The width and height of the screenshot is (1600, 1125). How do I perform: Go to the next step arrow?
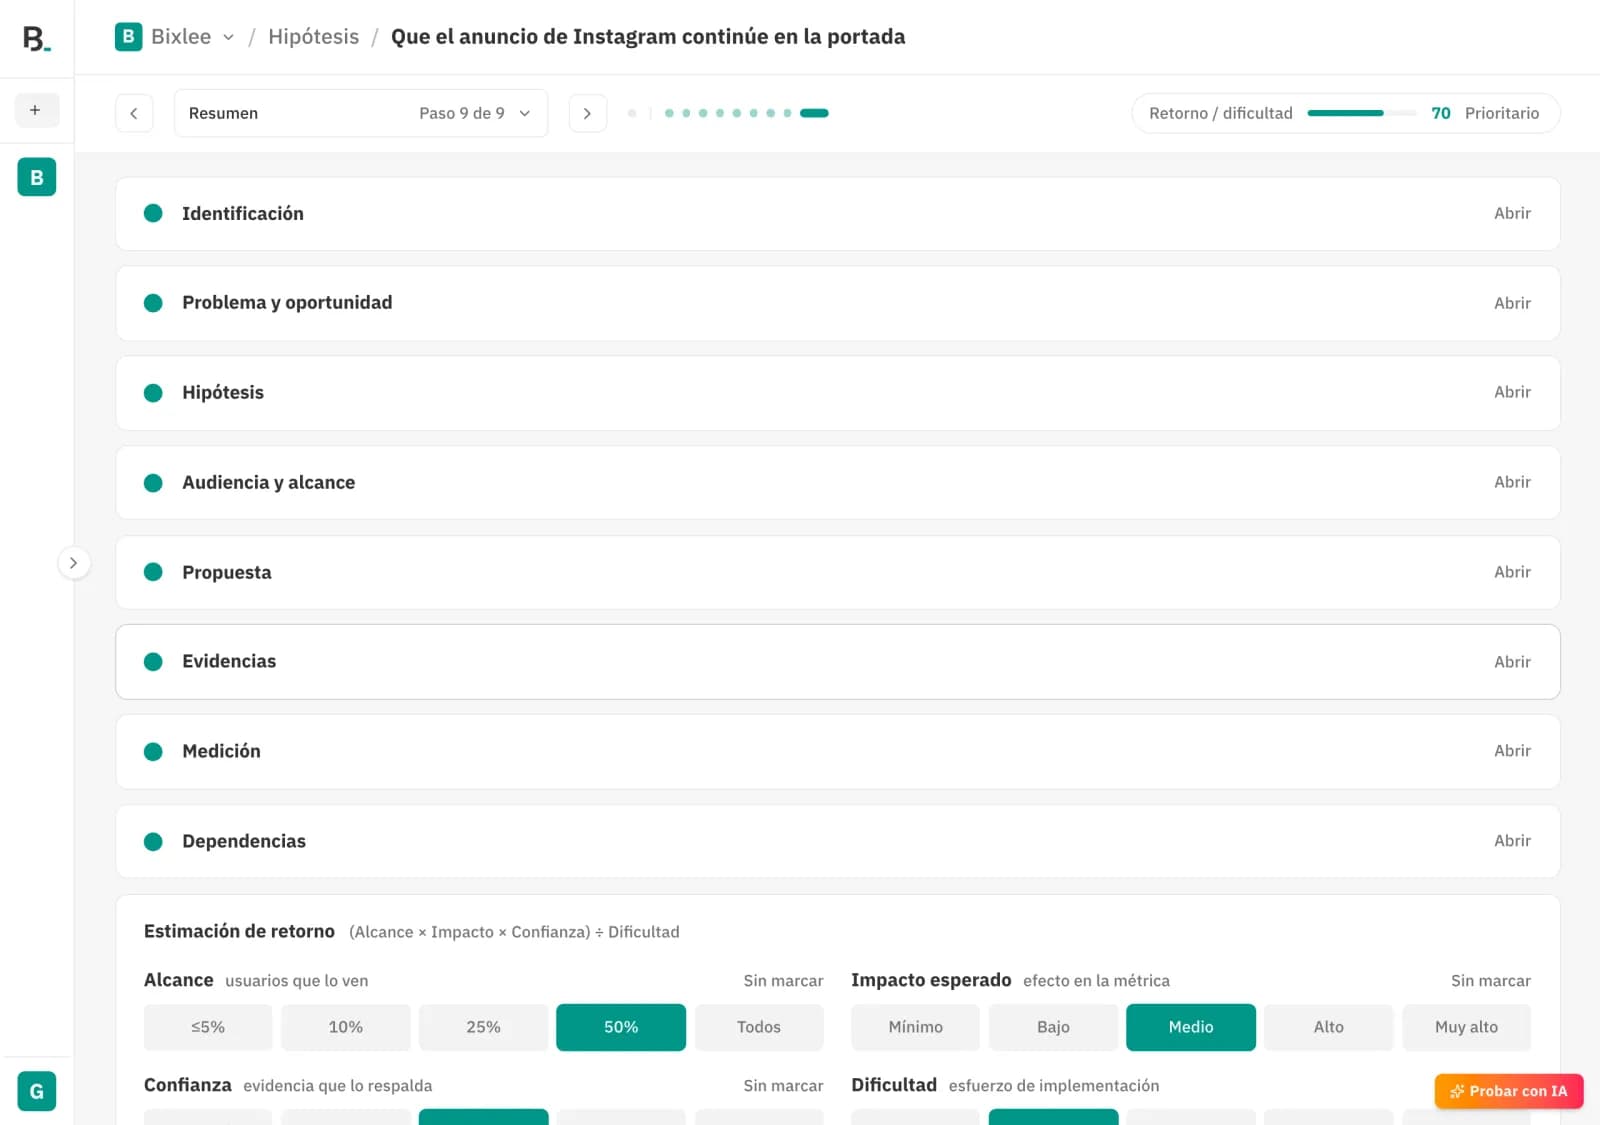pyautogui.click(x=588, y=113)
